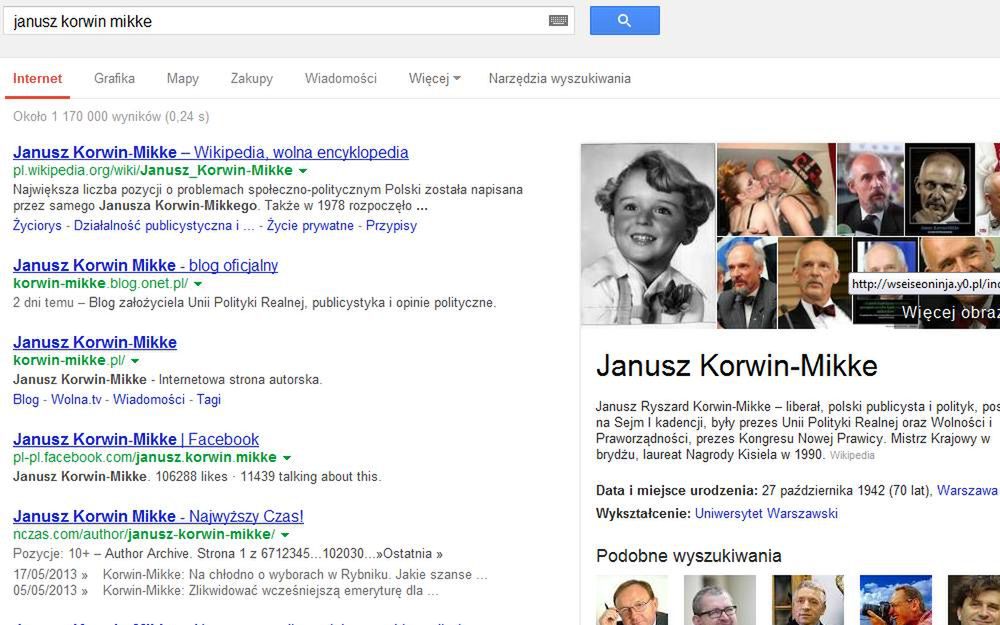Open the Na chłodno o wyborach w Rybniku entry
This screenshot has height=625, width=1000.
295,574
